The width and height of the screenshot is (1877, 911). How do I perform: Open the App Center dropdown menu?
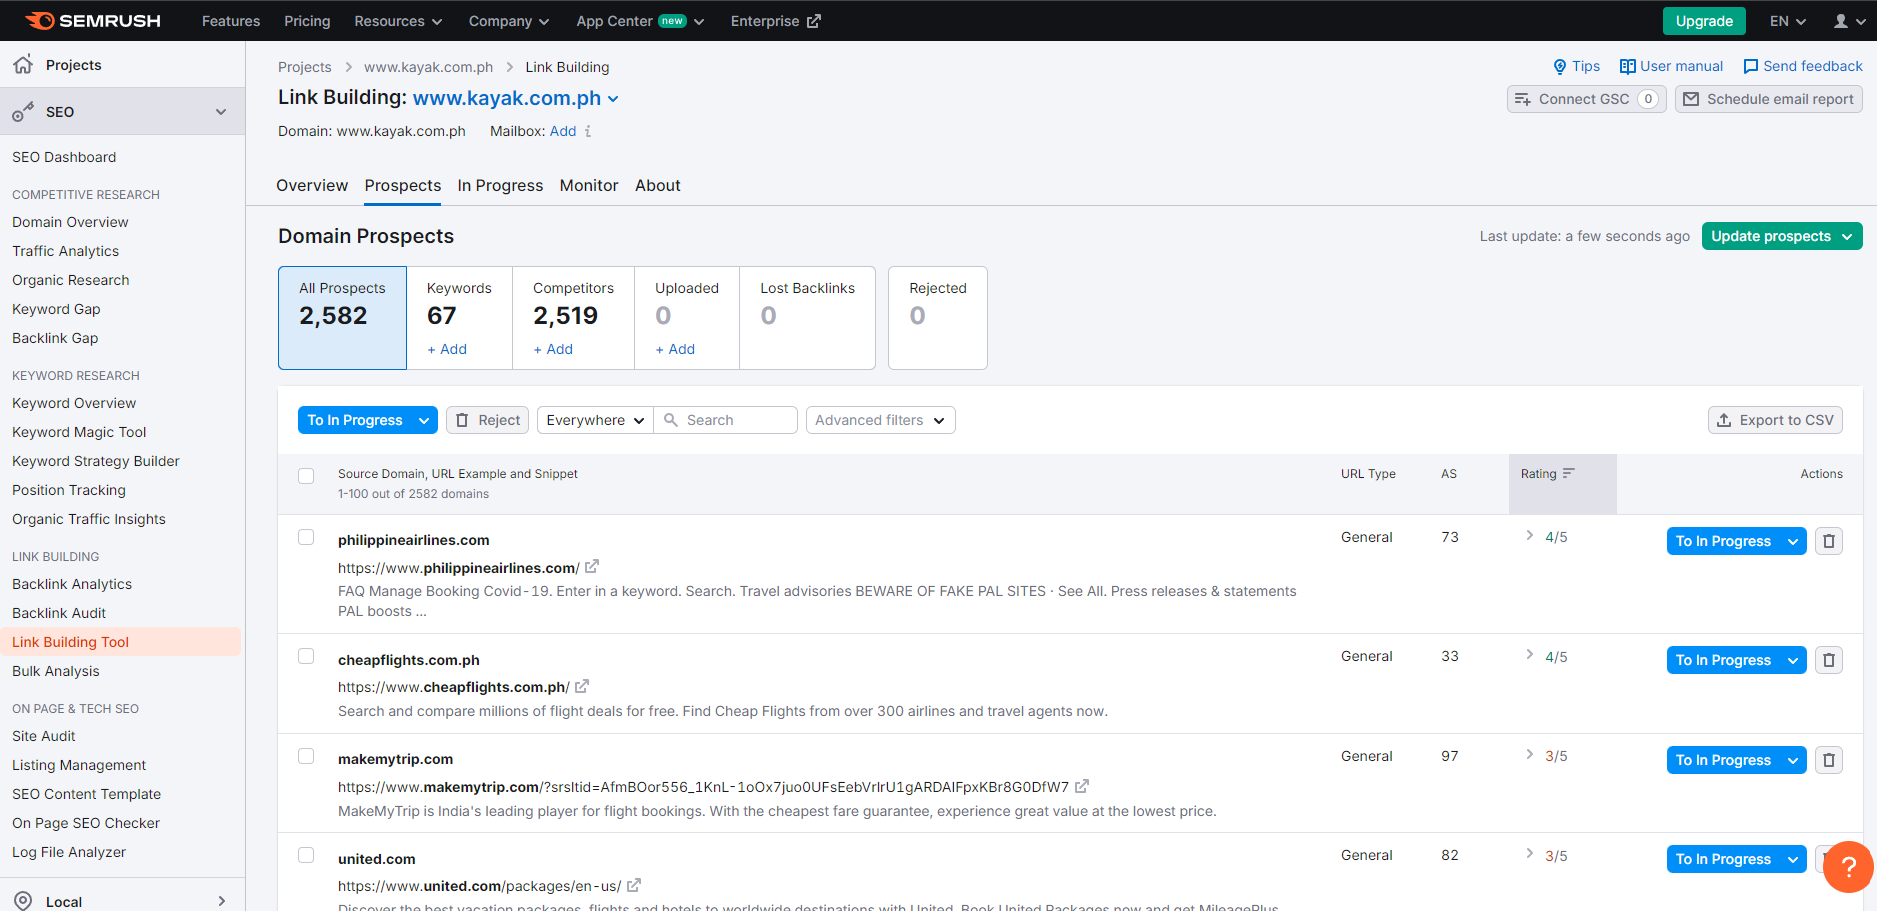point(640,21)
